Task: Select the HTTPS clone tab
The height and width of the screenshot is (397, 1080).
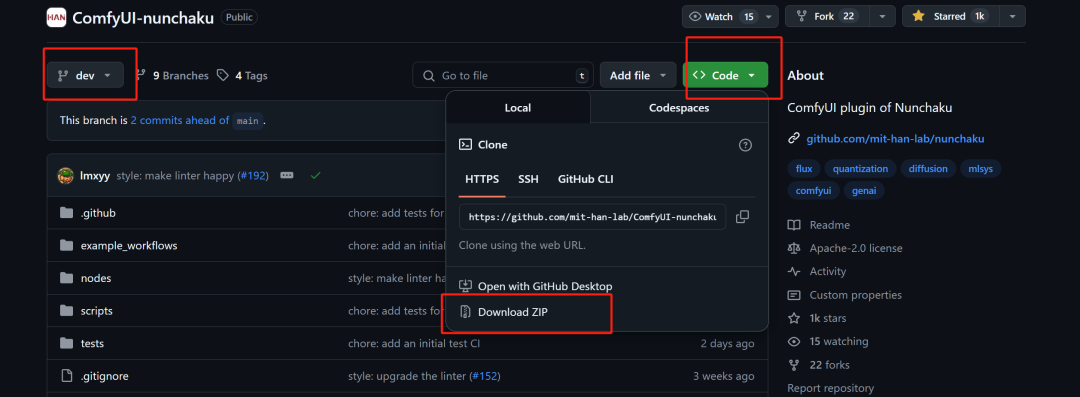Action: click(x=482, y=179)
